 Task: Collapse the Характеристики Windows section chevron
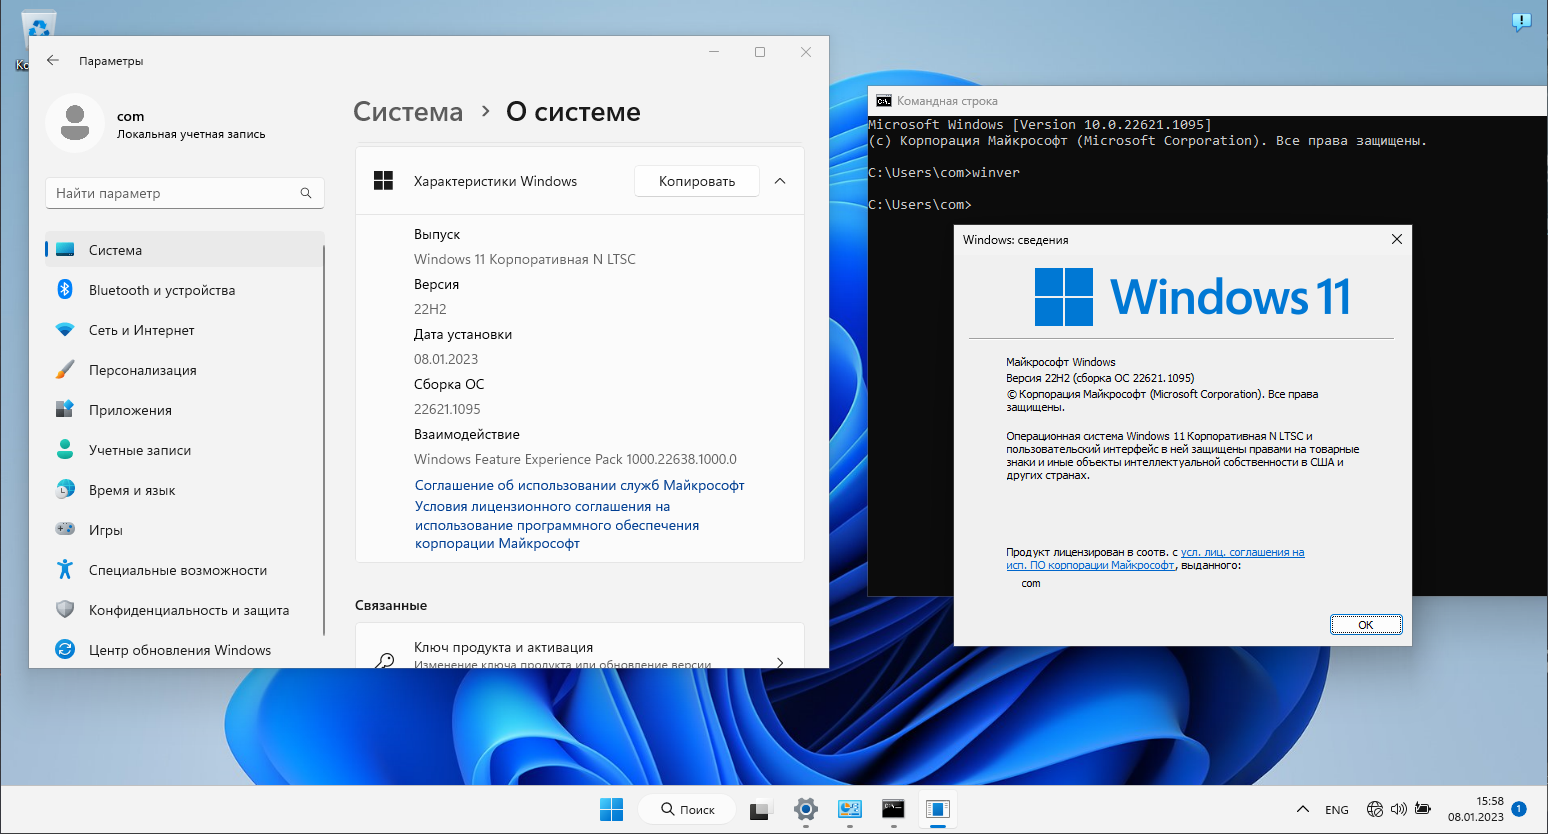pyautogui.click(x=780, y=181)
